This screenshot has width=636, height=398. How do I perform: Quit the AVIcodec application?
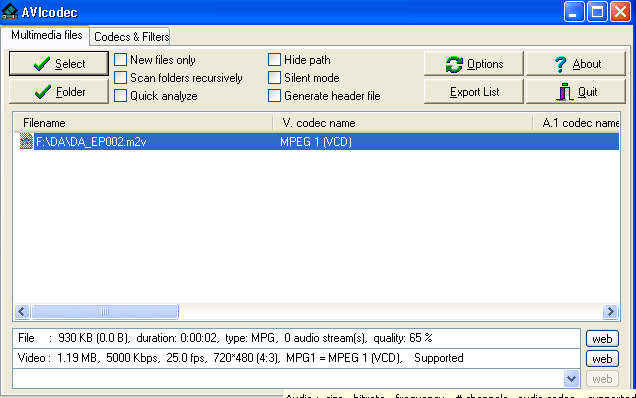pyautogui.click(x=576, y=92)
